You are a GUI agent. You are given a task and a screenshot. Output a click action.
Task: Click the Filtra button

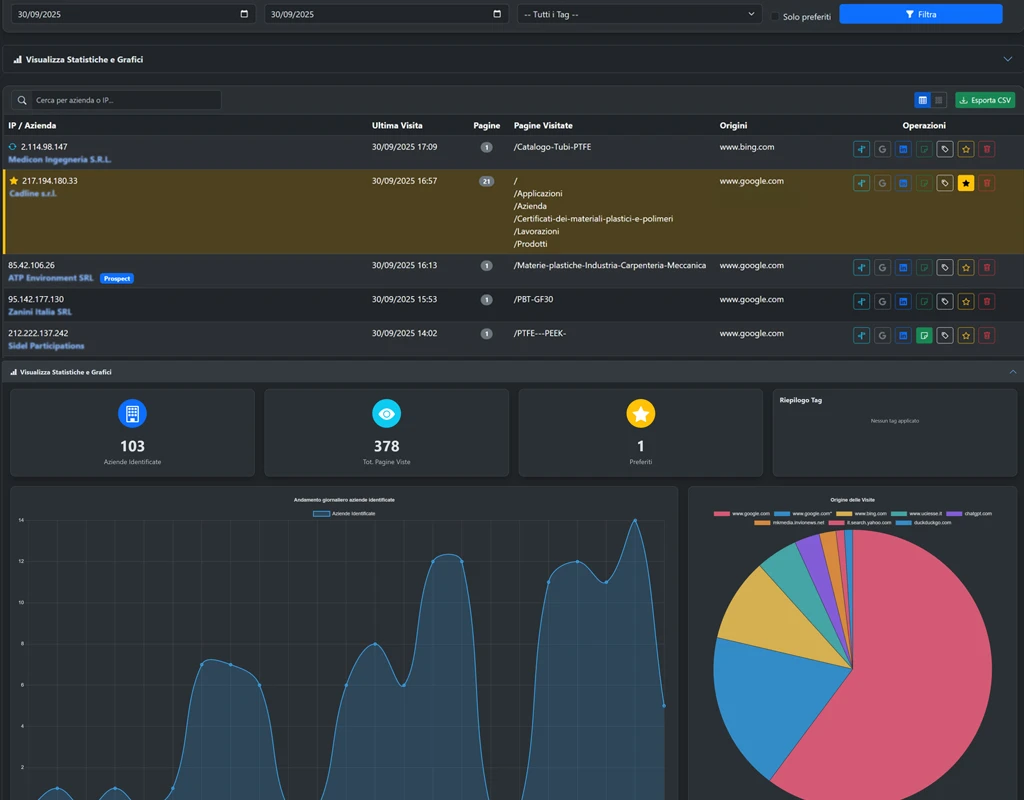point(921,14)
